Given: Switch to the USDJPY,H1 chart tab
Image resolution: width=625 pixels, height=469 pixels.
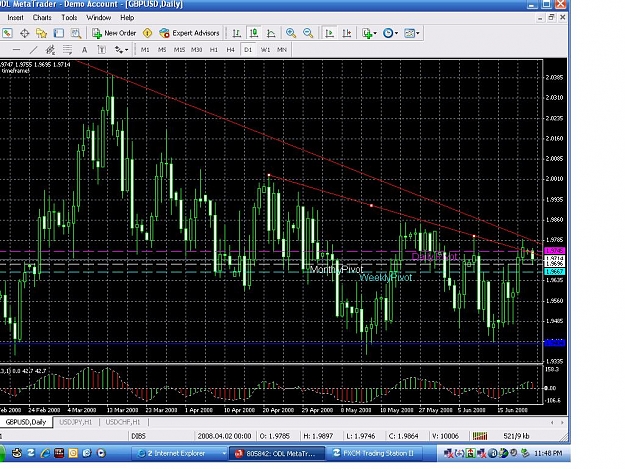Looking at the screenshot, I should click(x=76, y=422).
